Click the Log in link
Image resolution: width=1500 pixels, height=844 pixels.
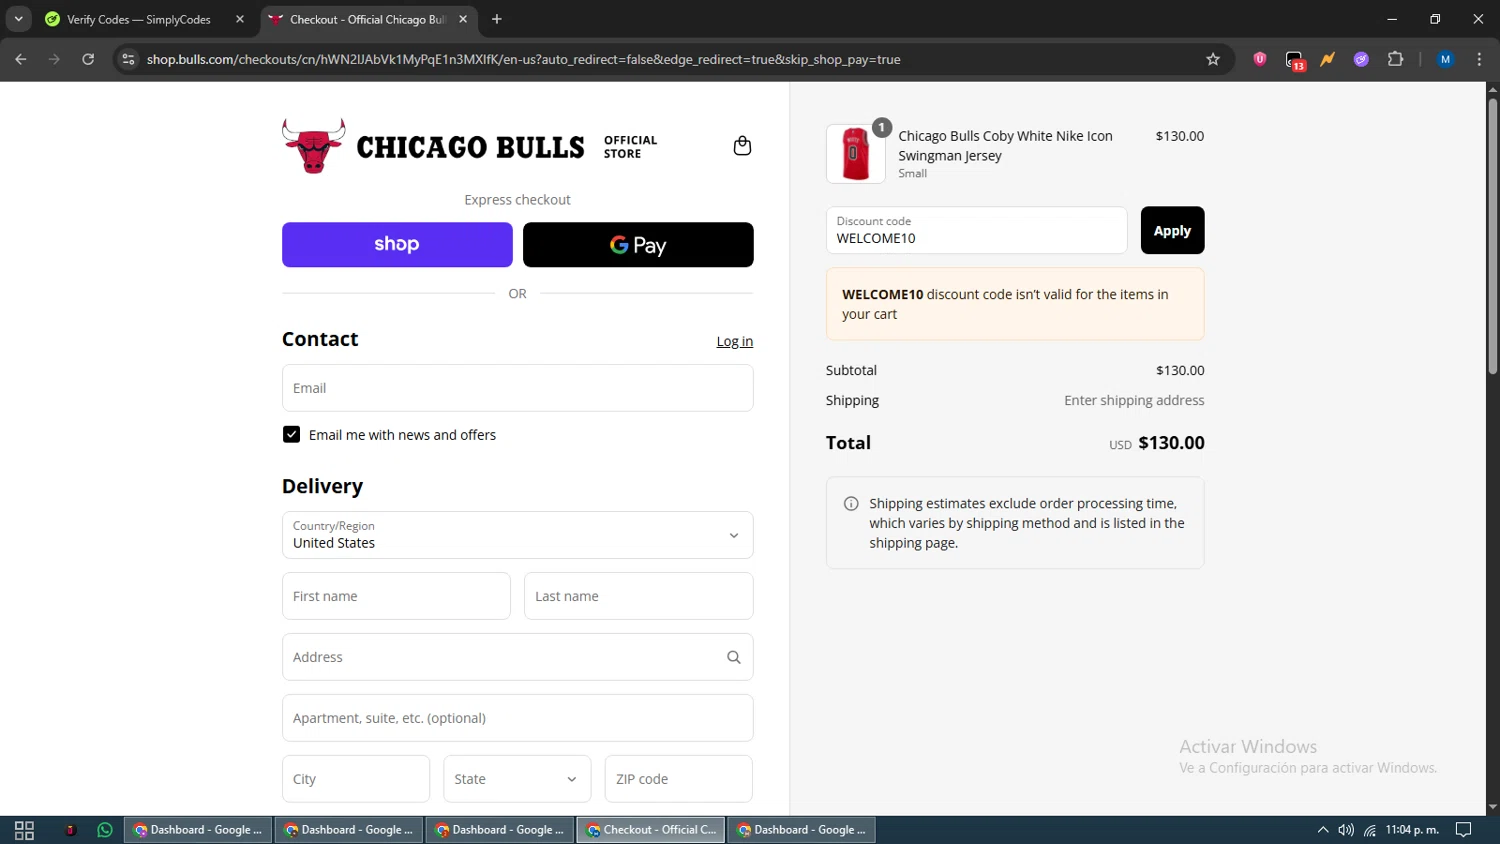click(734, 341)
